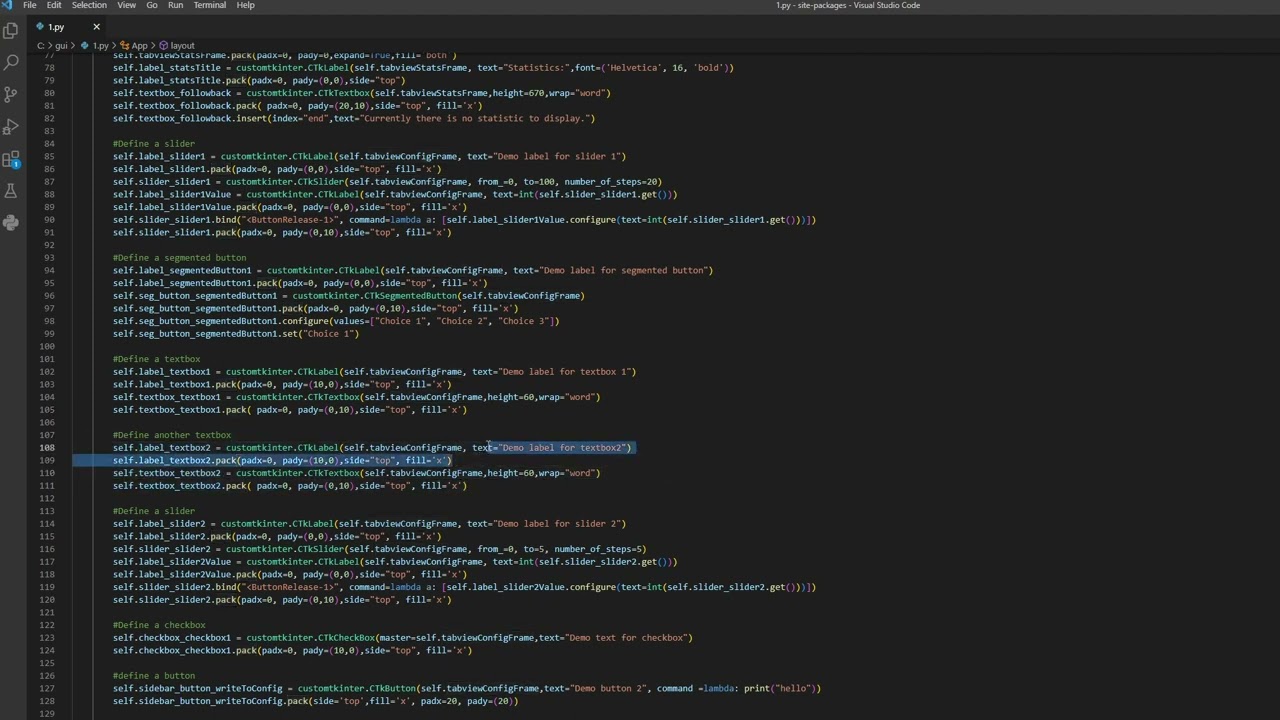The width and height of the screenshot is (1280, 720).
Task: Click 'self.textbox_textbox1.pack' on line 105
Action: point(179,409)
